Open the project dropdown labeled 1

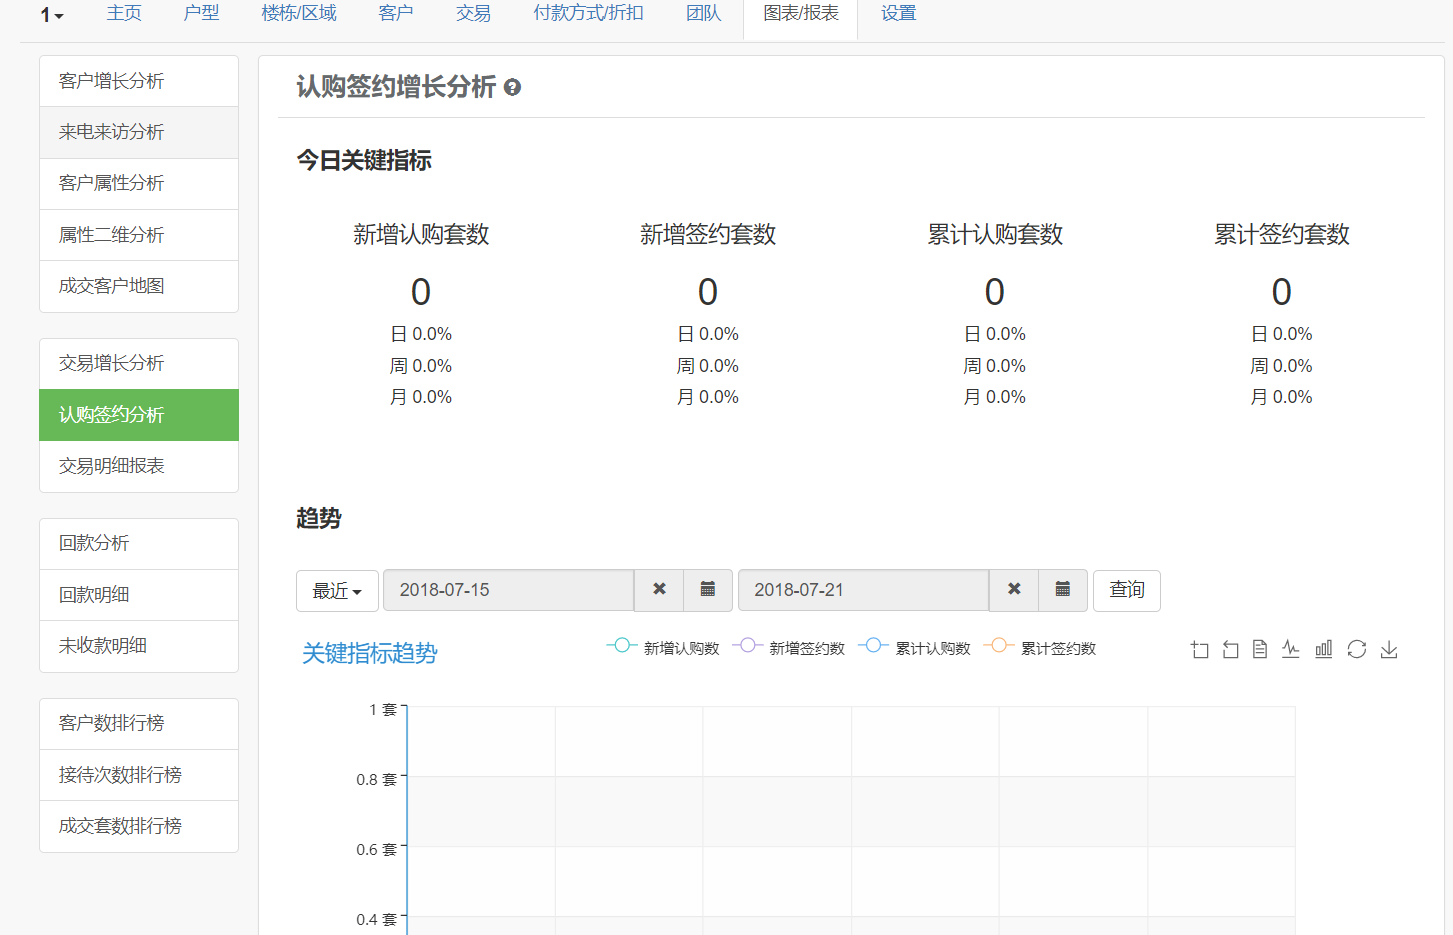pos(52,15)
